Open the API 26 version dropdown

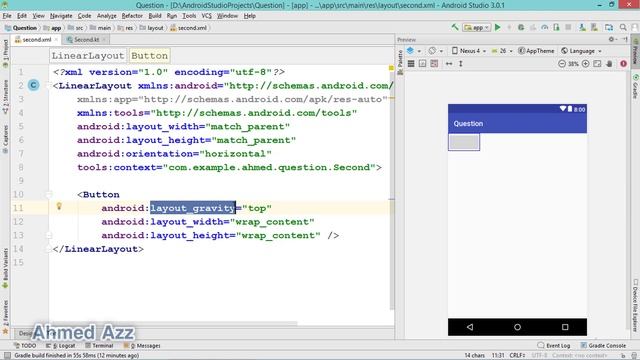pos(502,51)
